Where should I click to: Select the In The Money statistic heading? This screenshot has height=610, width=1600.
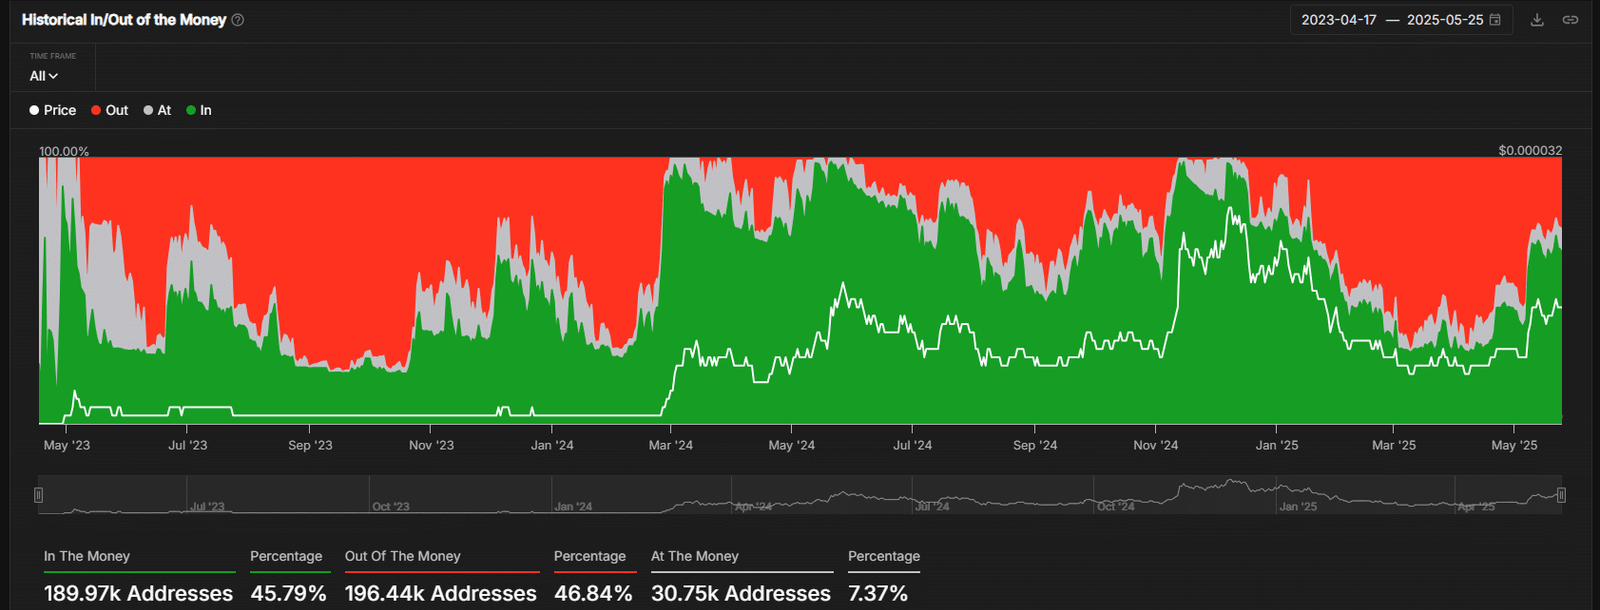[87, 556]
